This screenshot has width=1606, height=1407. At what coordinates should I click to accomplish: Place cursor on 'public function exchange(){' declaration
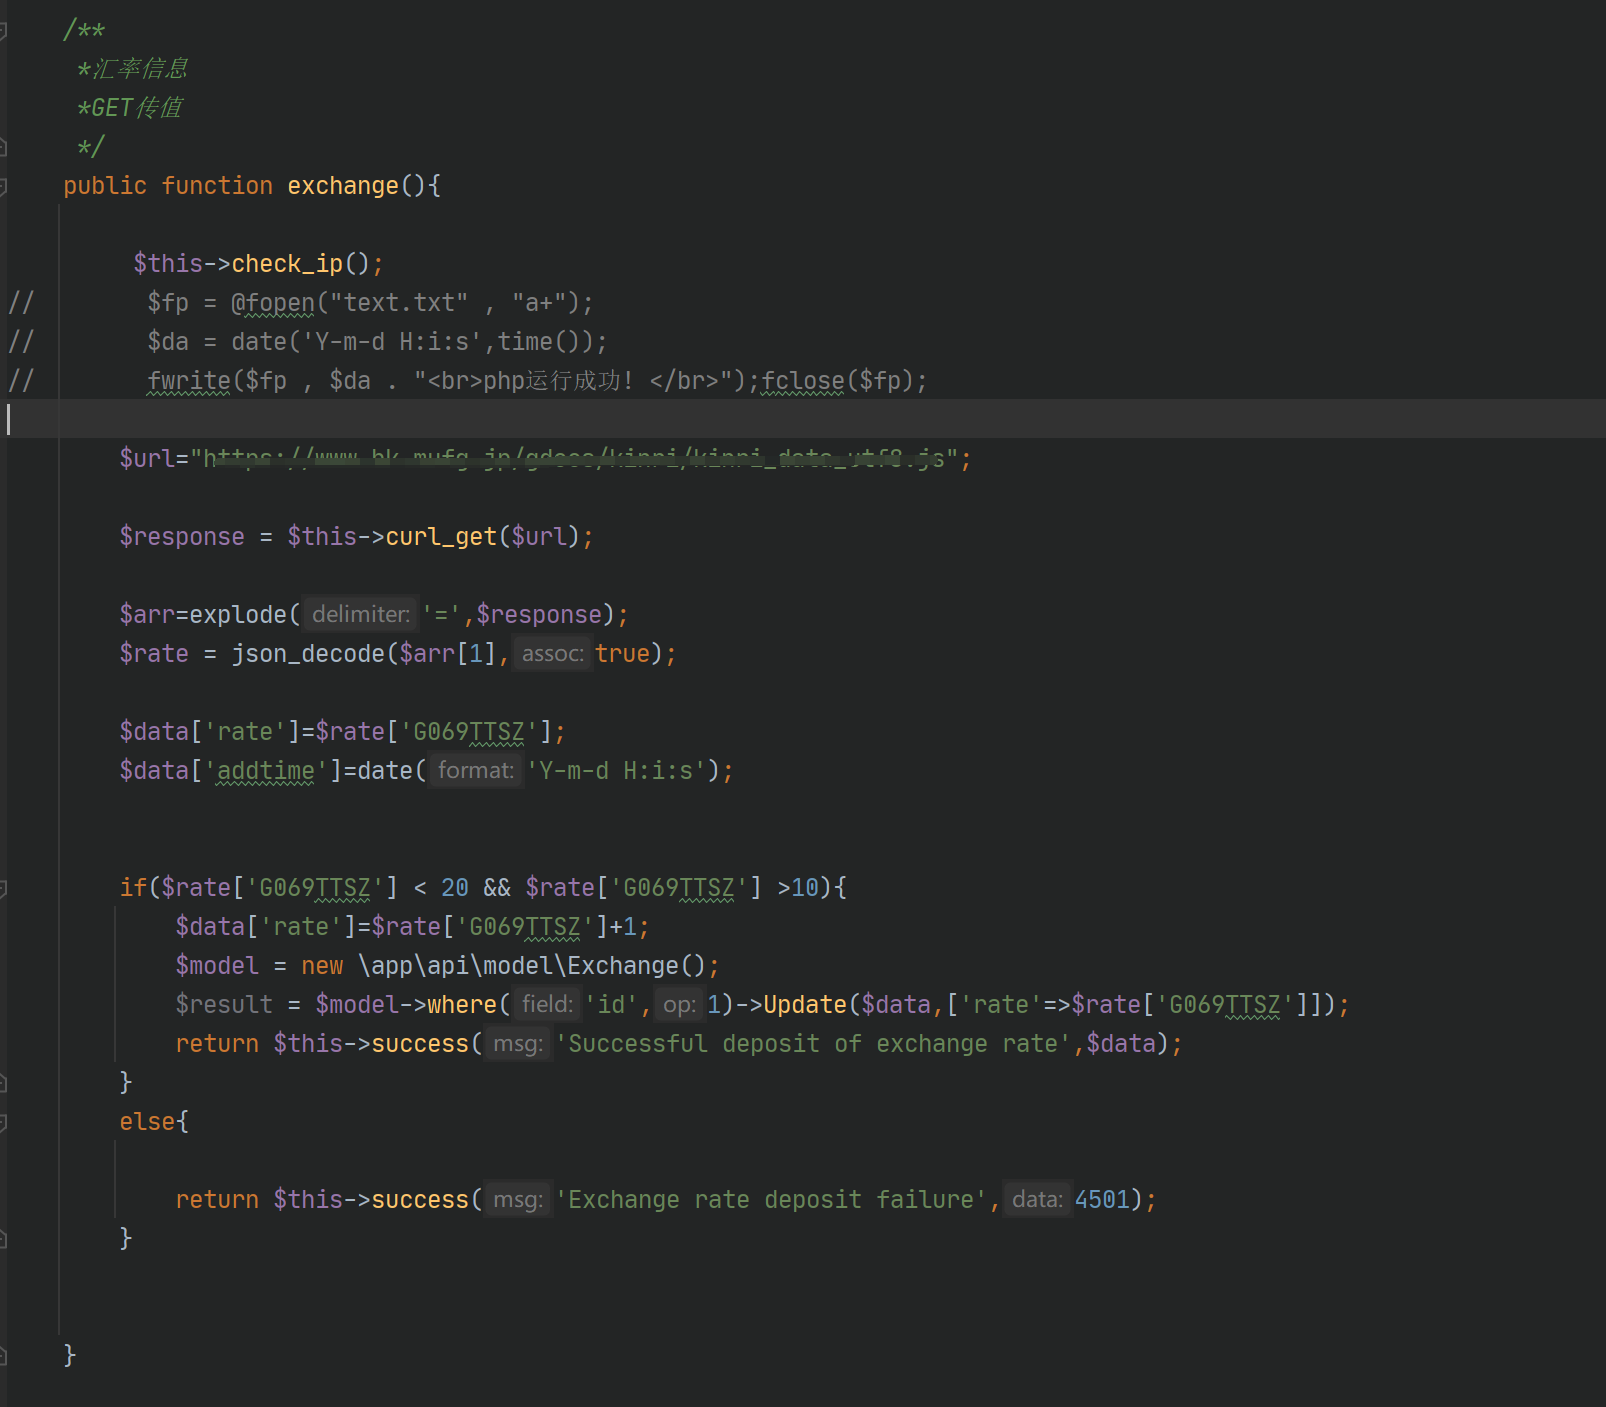pyautogui.click(x=252, y=186)
